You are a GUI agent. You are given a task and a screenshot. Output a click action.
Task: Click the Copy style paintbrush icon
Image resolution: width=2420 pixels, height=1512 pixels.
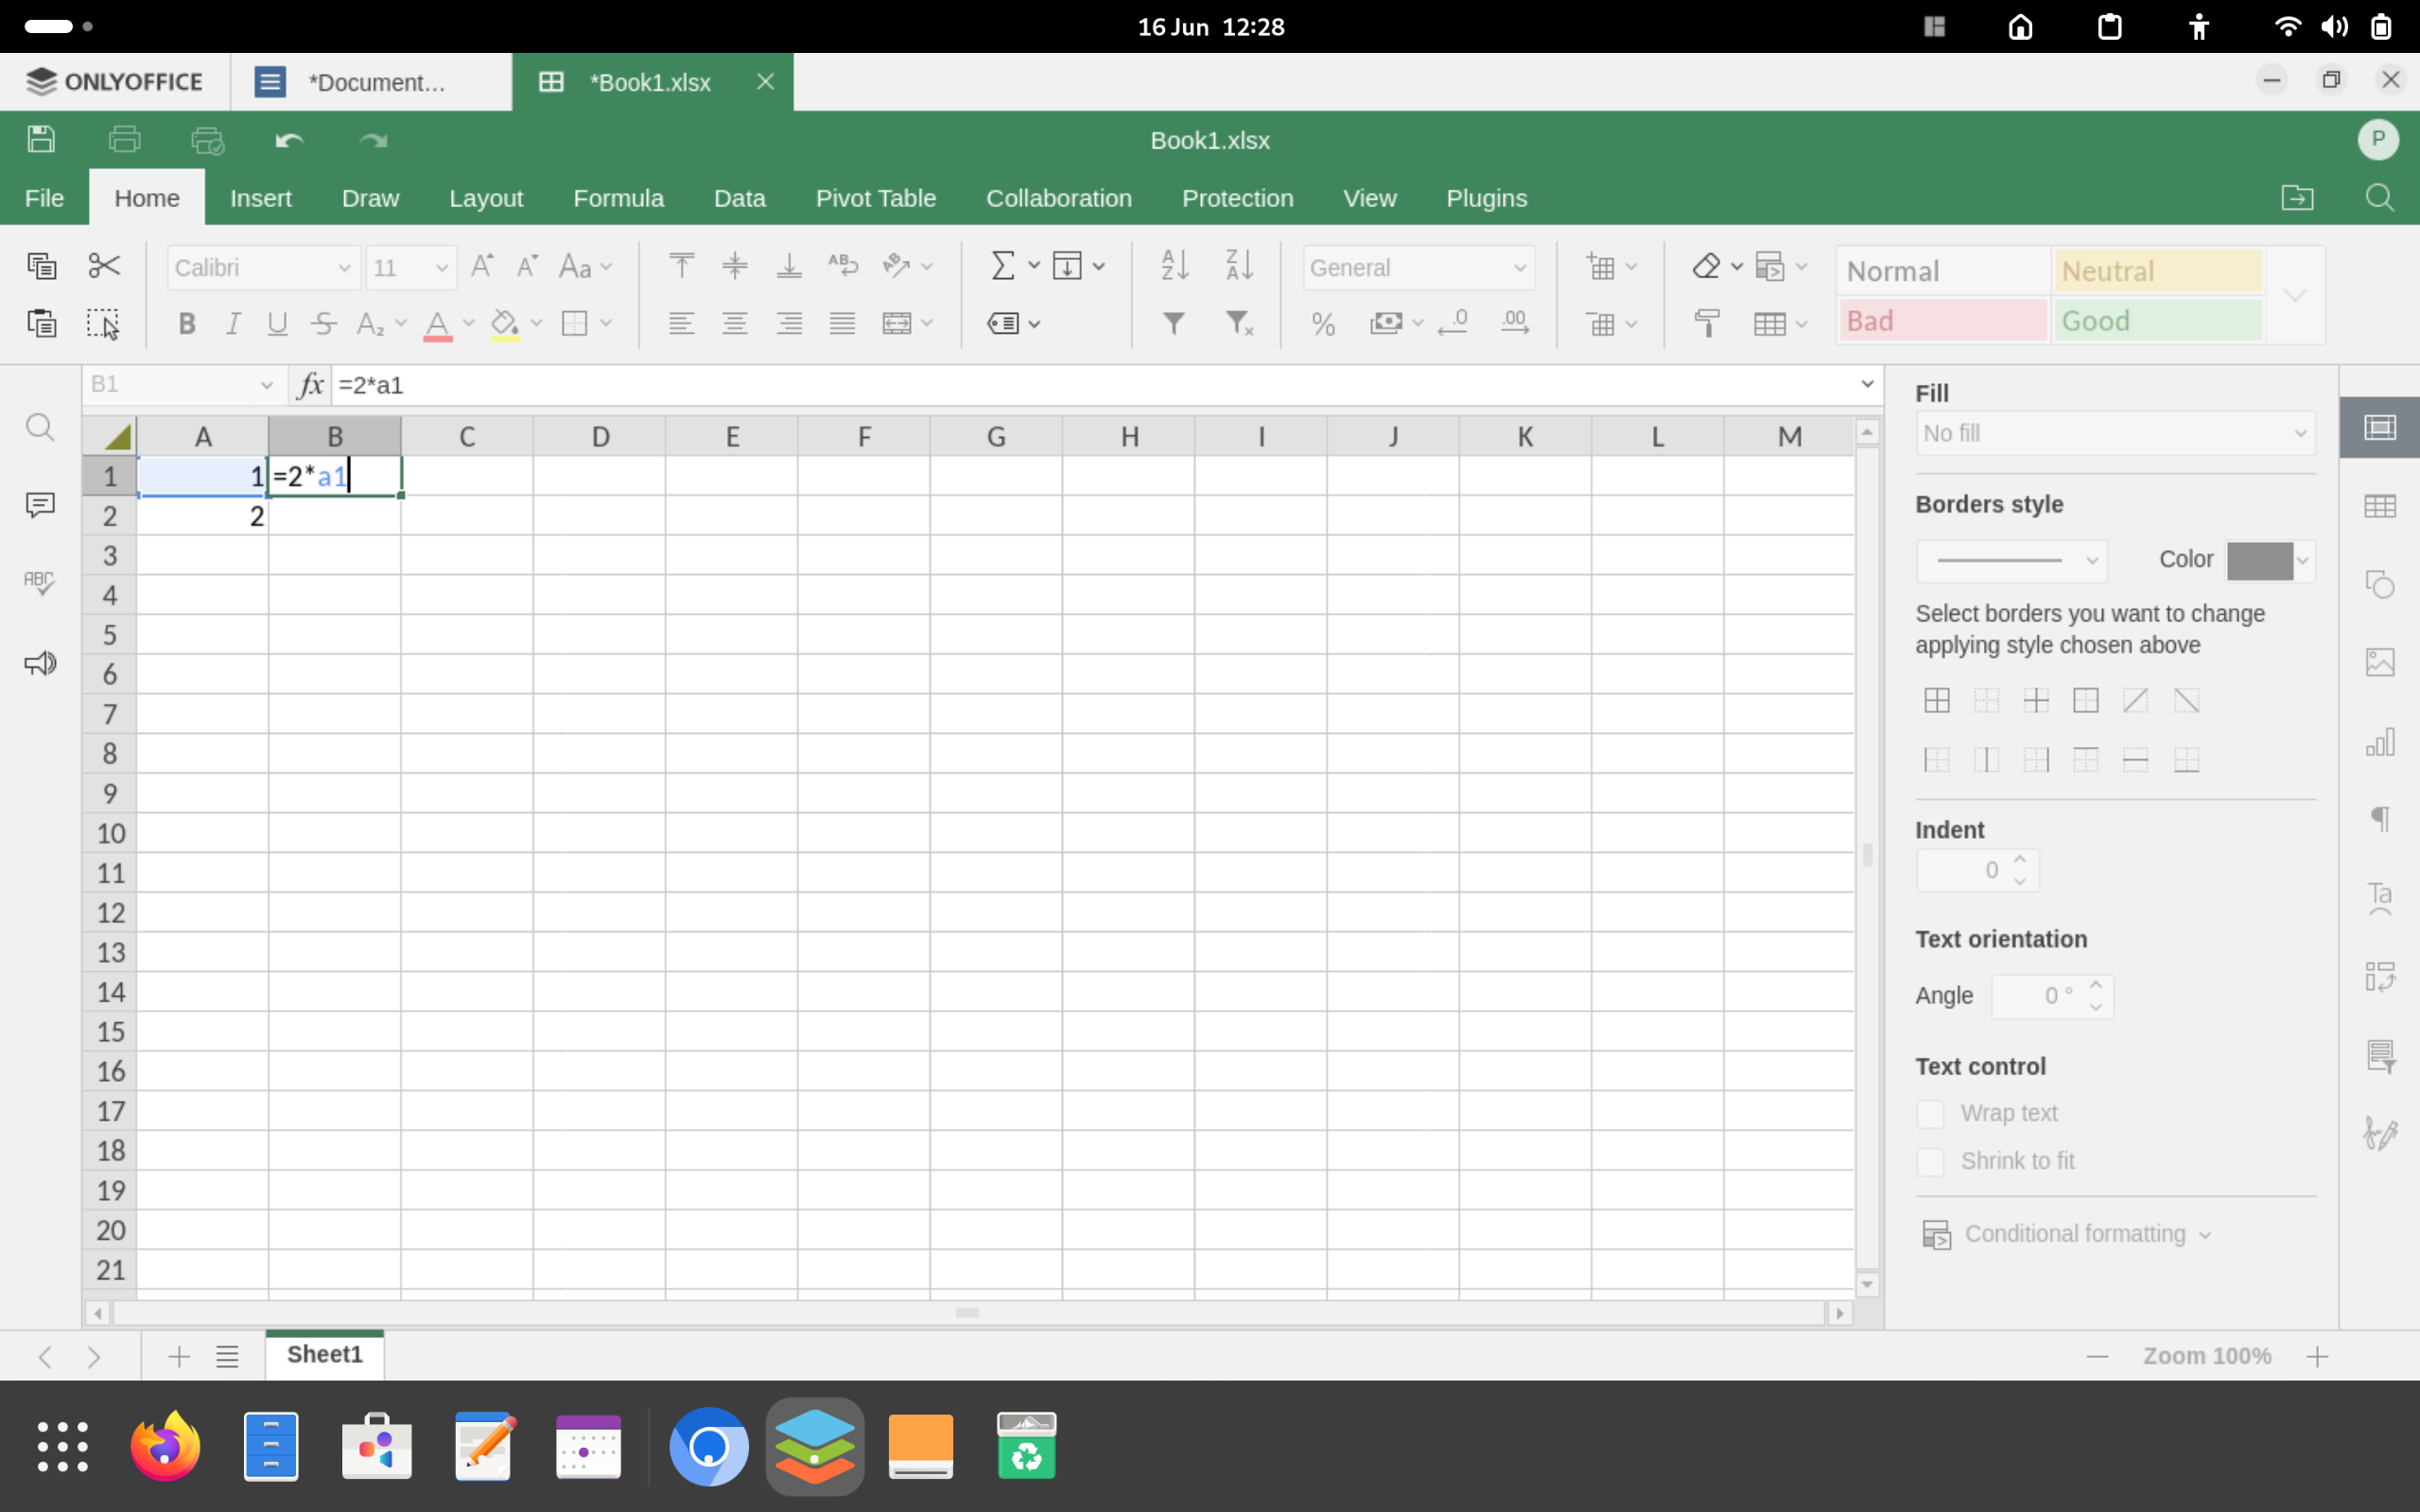[1707, 323]
